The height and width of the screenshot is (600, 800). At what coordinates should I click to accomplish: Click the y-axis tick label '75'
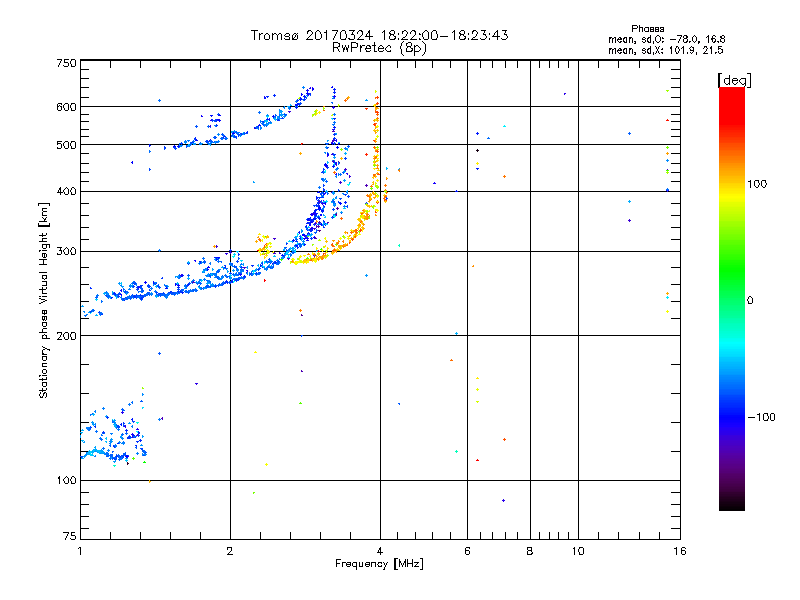pos(70,536)
